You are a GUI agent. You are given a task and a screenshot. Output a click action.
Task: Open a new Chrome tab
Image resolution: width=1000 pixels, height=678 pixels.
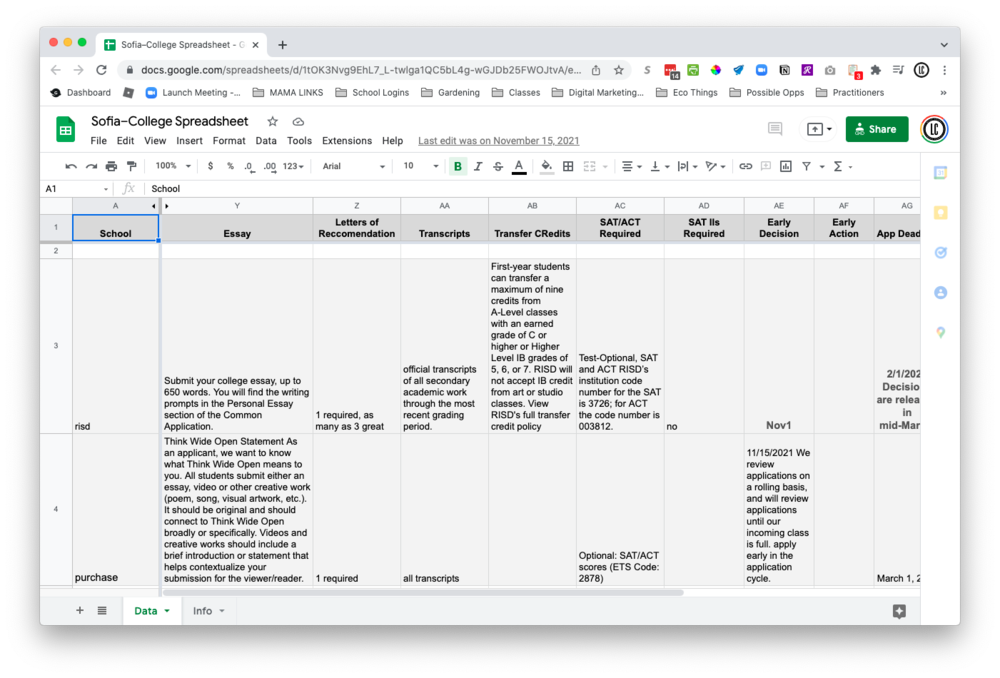283,45
